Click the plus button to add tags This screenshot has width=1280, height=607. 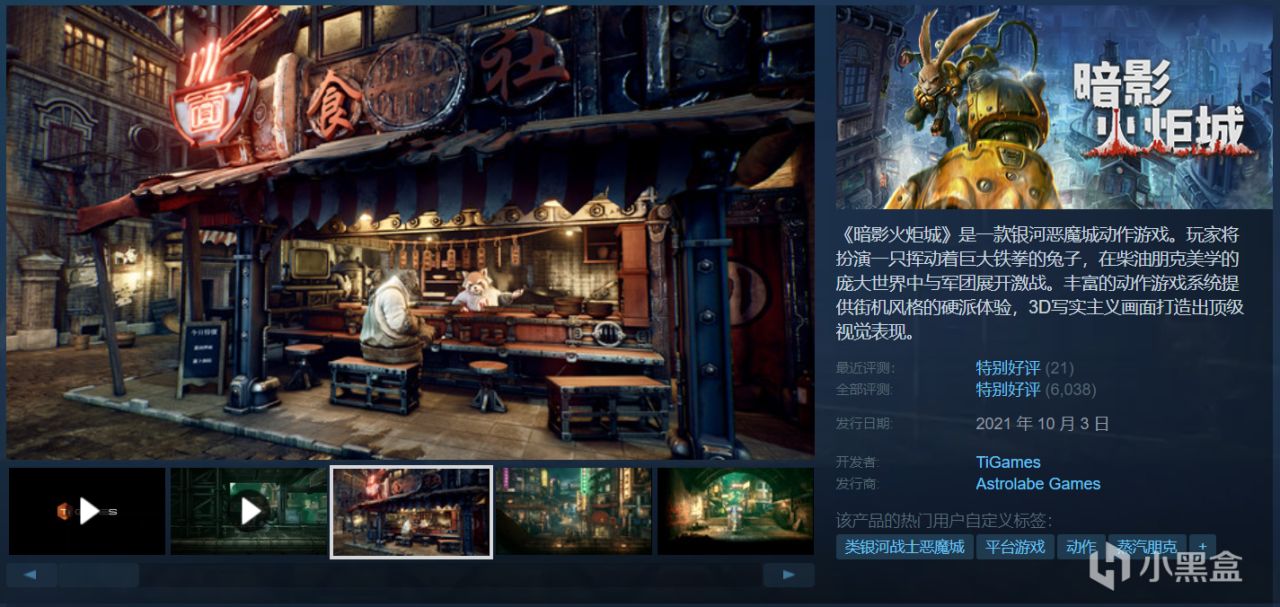pos(1203,547)
